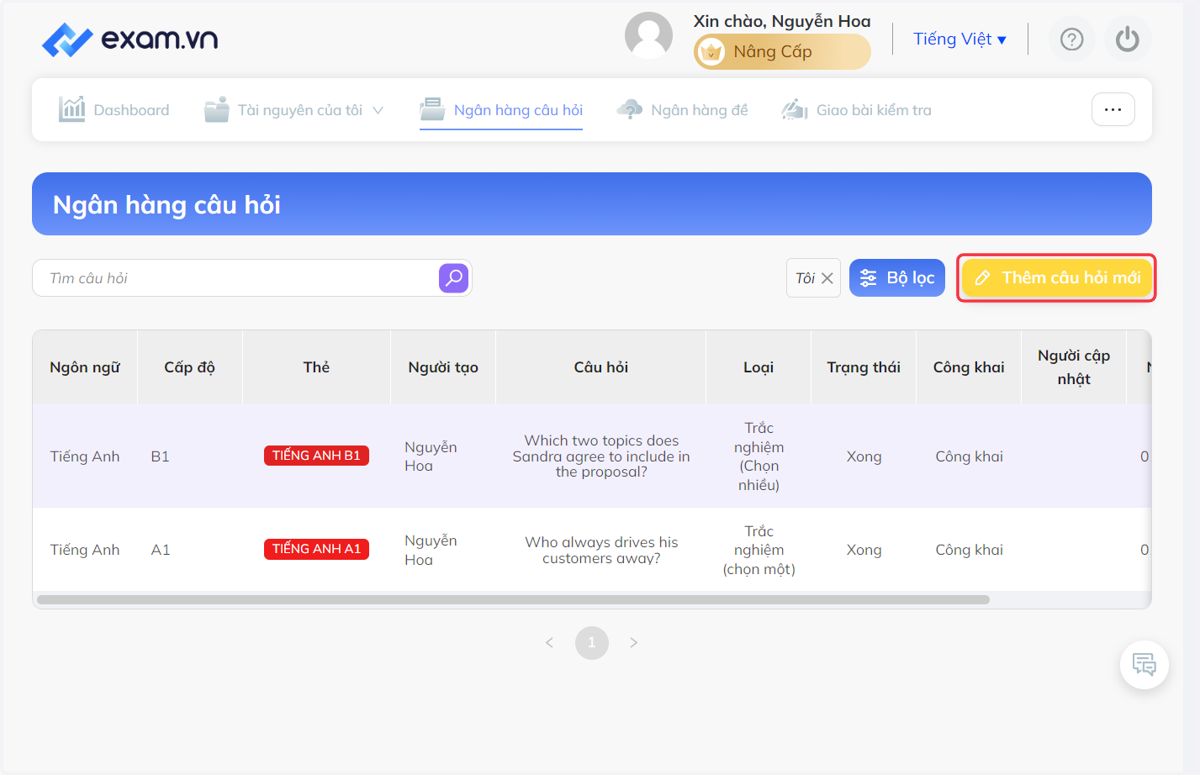The width and height of the screenshot is (1200, 775).
Task: Click the Nâng Cấp upgrade button
Action: tap(782, 52)
